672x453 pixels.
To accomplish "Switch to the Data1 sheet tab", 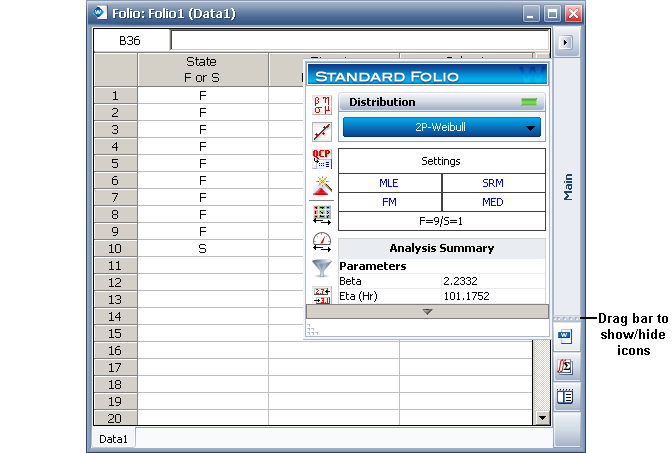I will (x=113, y=438).
